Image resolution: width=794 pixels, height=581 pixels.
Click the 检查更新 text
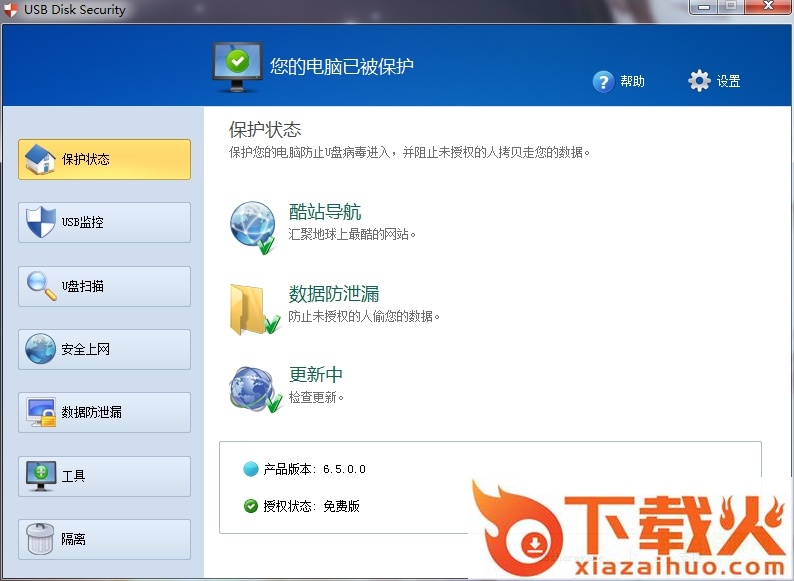pos(316,397)
